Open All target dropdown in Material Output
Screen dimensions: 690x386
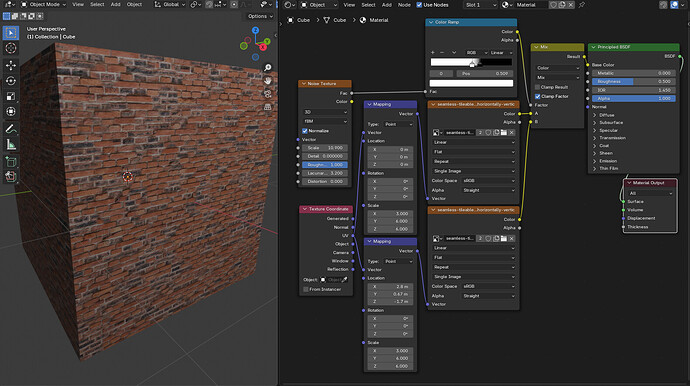click(650, 193)
